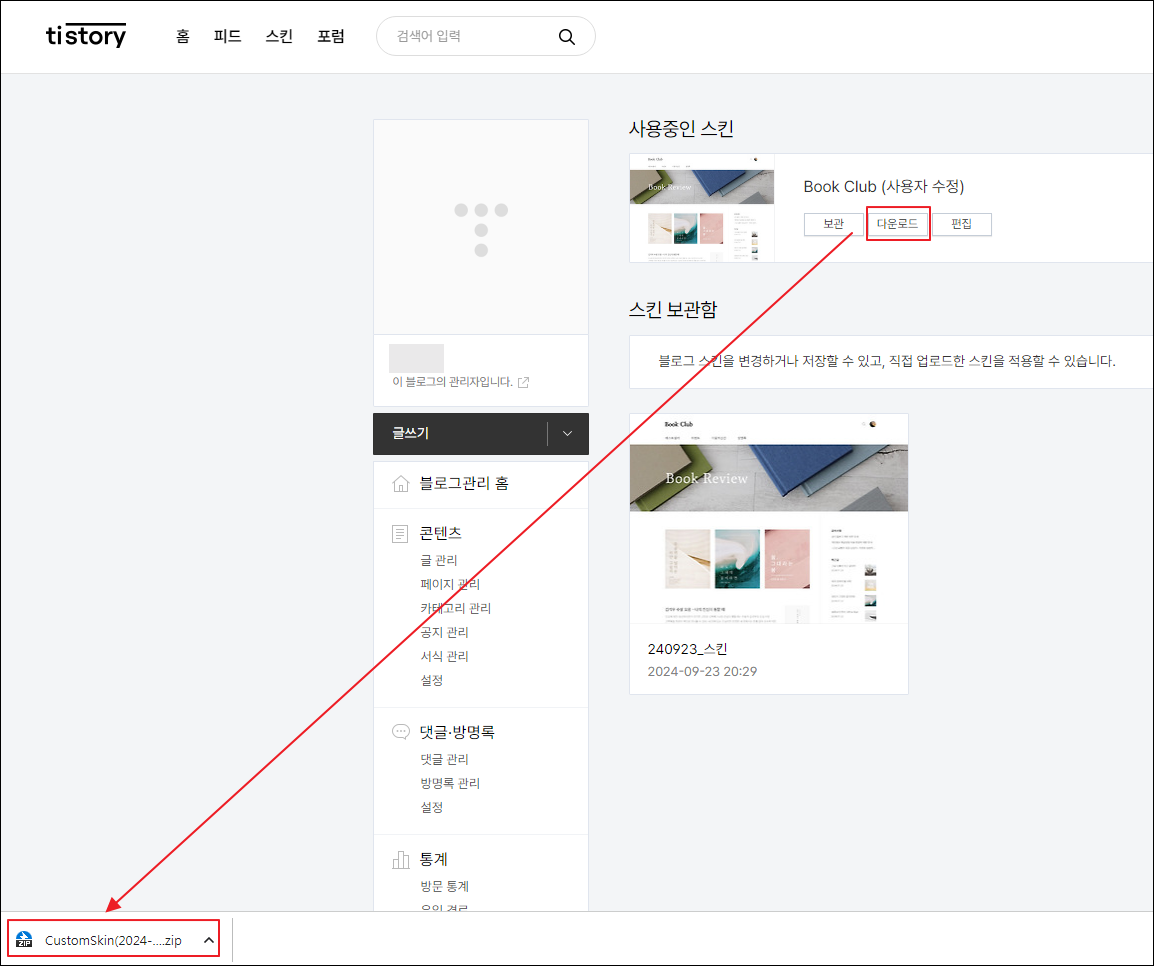Click the date 2024-09-23 20:29
Viewport: 1154px width, 966px height.
(x=702, y=671)
